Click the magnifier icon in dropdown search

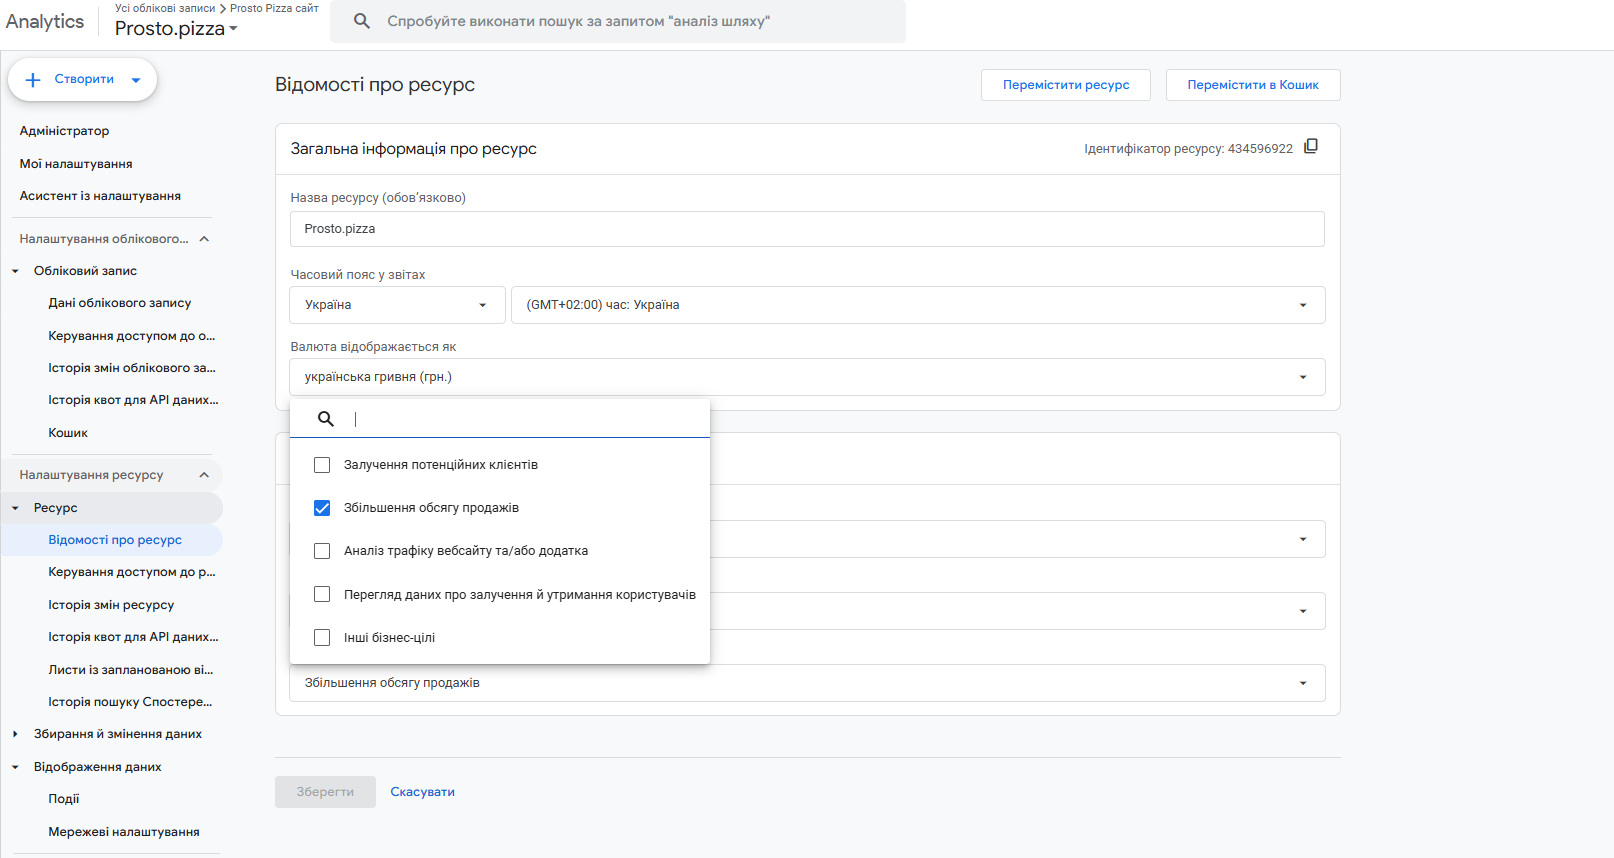[326, 419]
